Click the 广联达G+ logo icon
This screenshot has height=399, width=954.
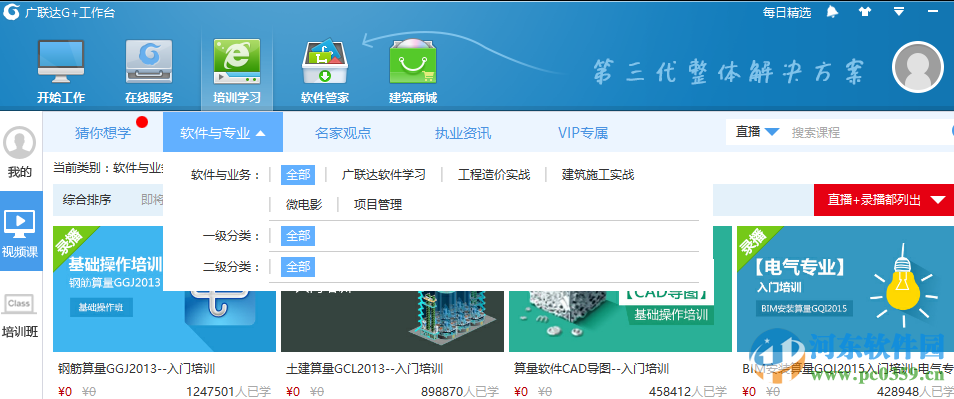point(12,12)
